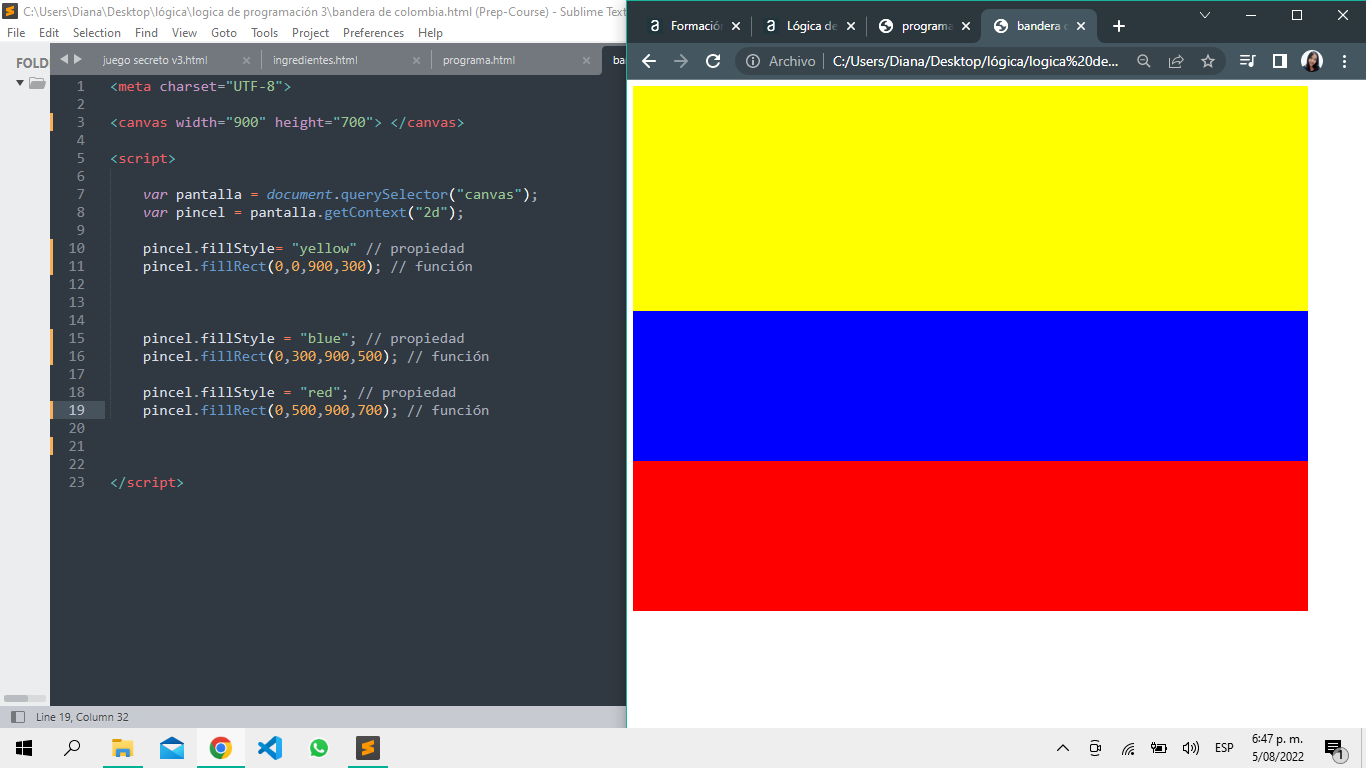1366x768 pixels.
Task: Collapse the folder in Sublime sidebar
Action: (x=20, y=82)
